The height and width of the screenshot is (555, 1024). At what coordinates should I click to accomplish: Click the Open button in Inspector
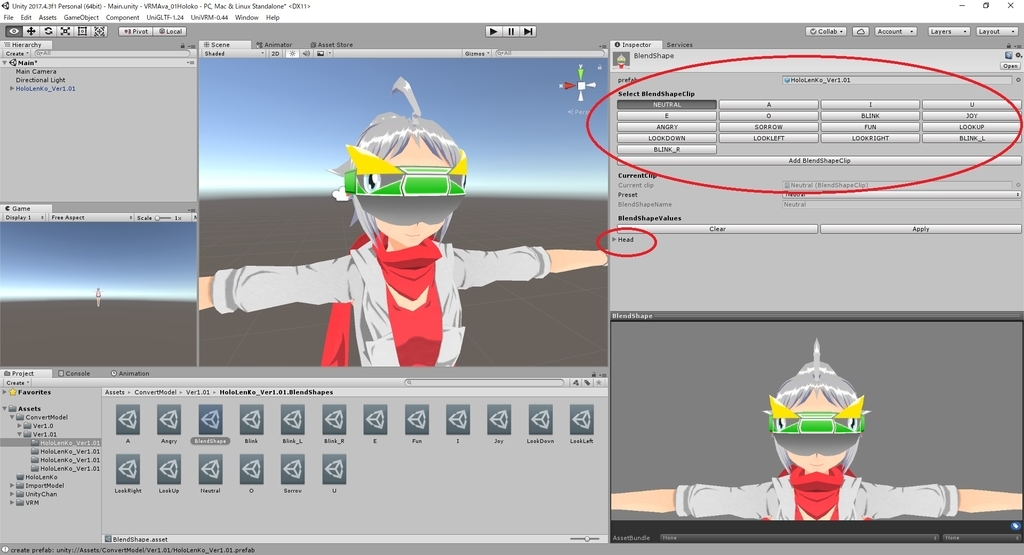(x=1010, y=66)
